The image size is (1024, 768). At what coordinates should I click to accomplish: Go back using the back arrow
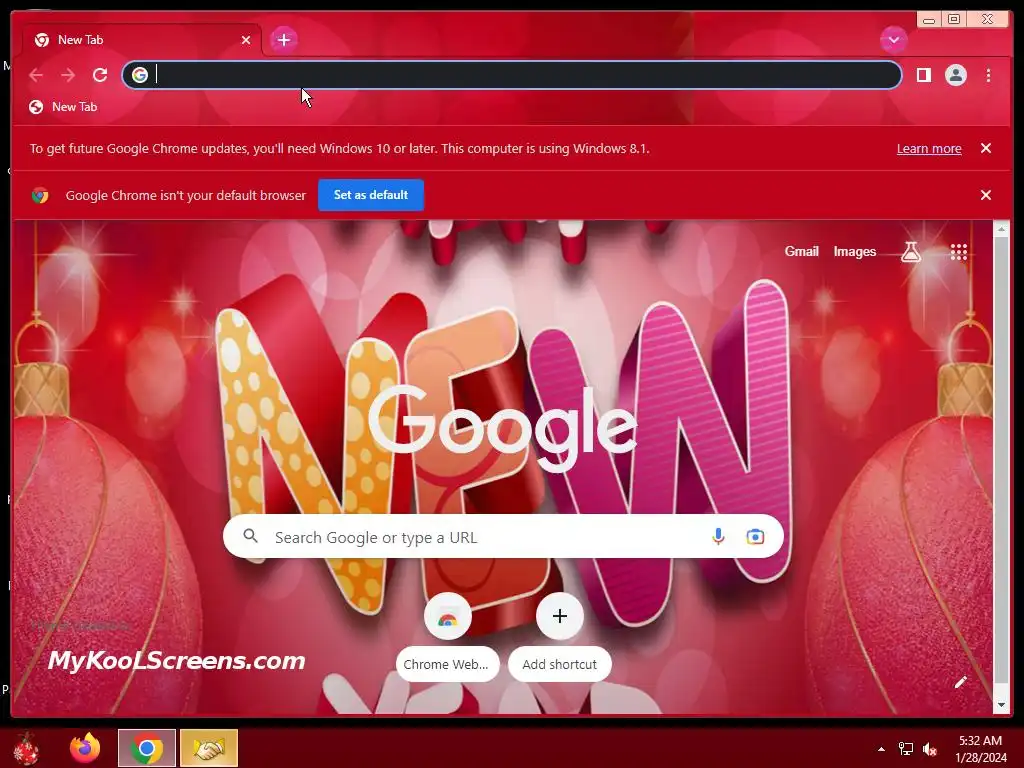[x=36, y=75]
